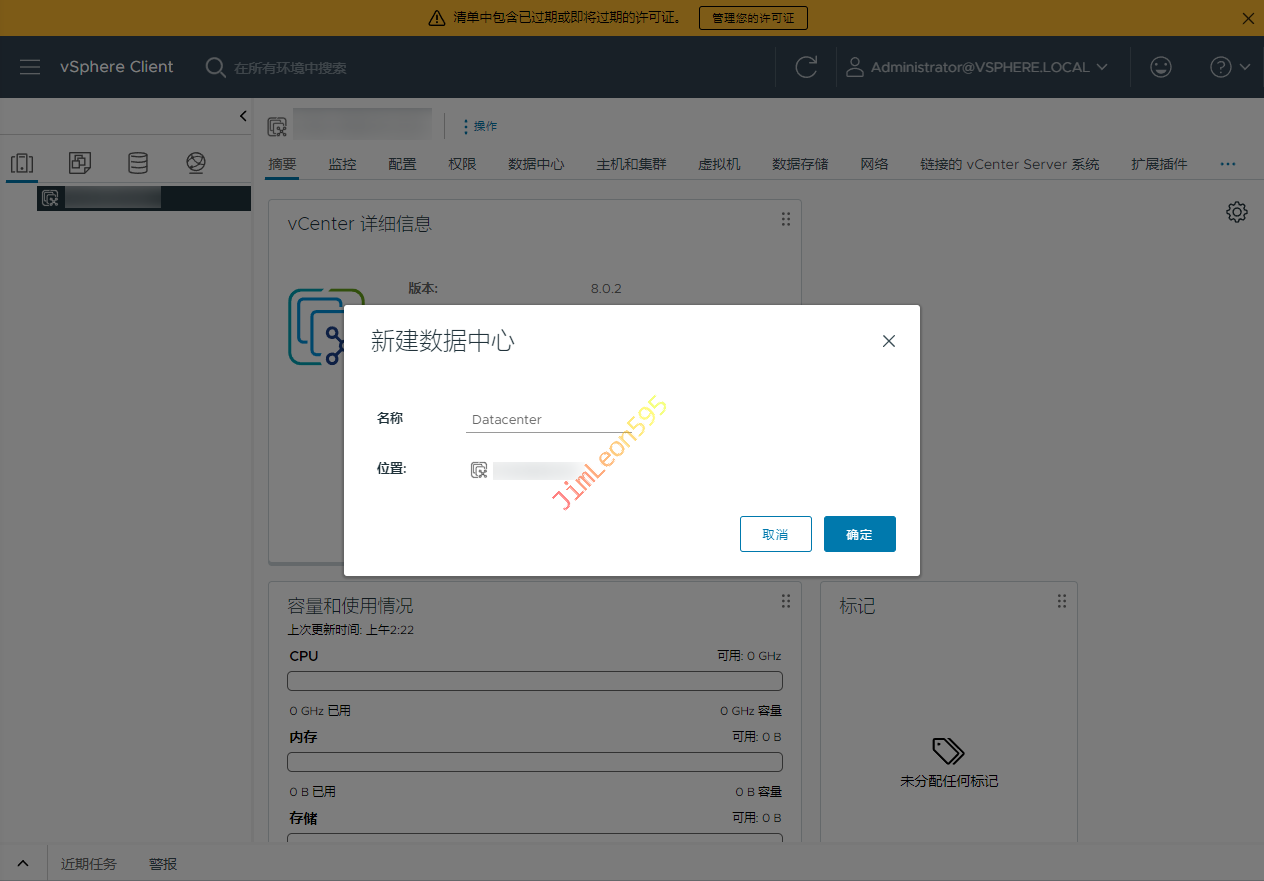Select the Networking inventory icon
This screenshot has height=881, width=1264.
[196, 163]
